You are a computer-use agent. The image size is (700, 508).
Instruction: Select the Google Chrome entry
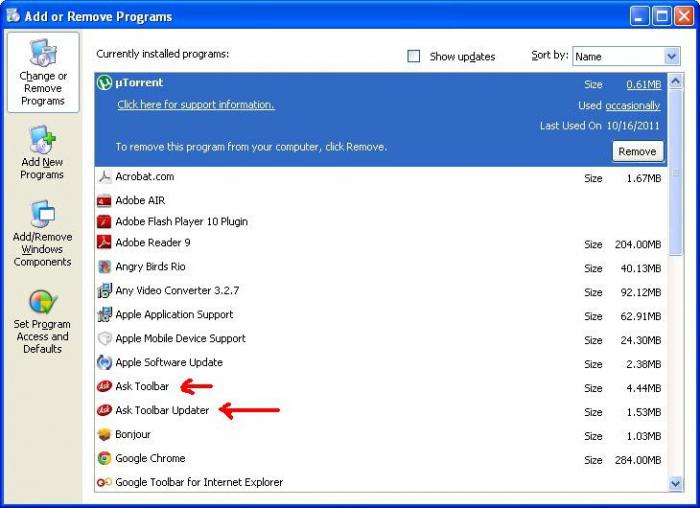[x=380, y=458]
